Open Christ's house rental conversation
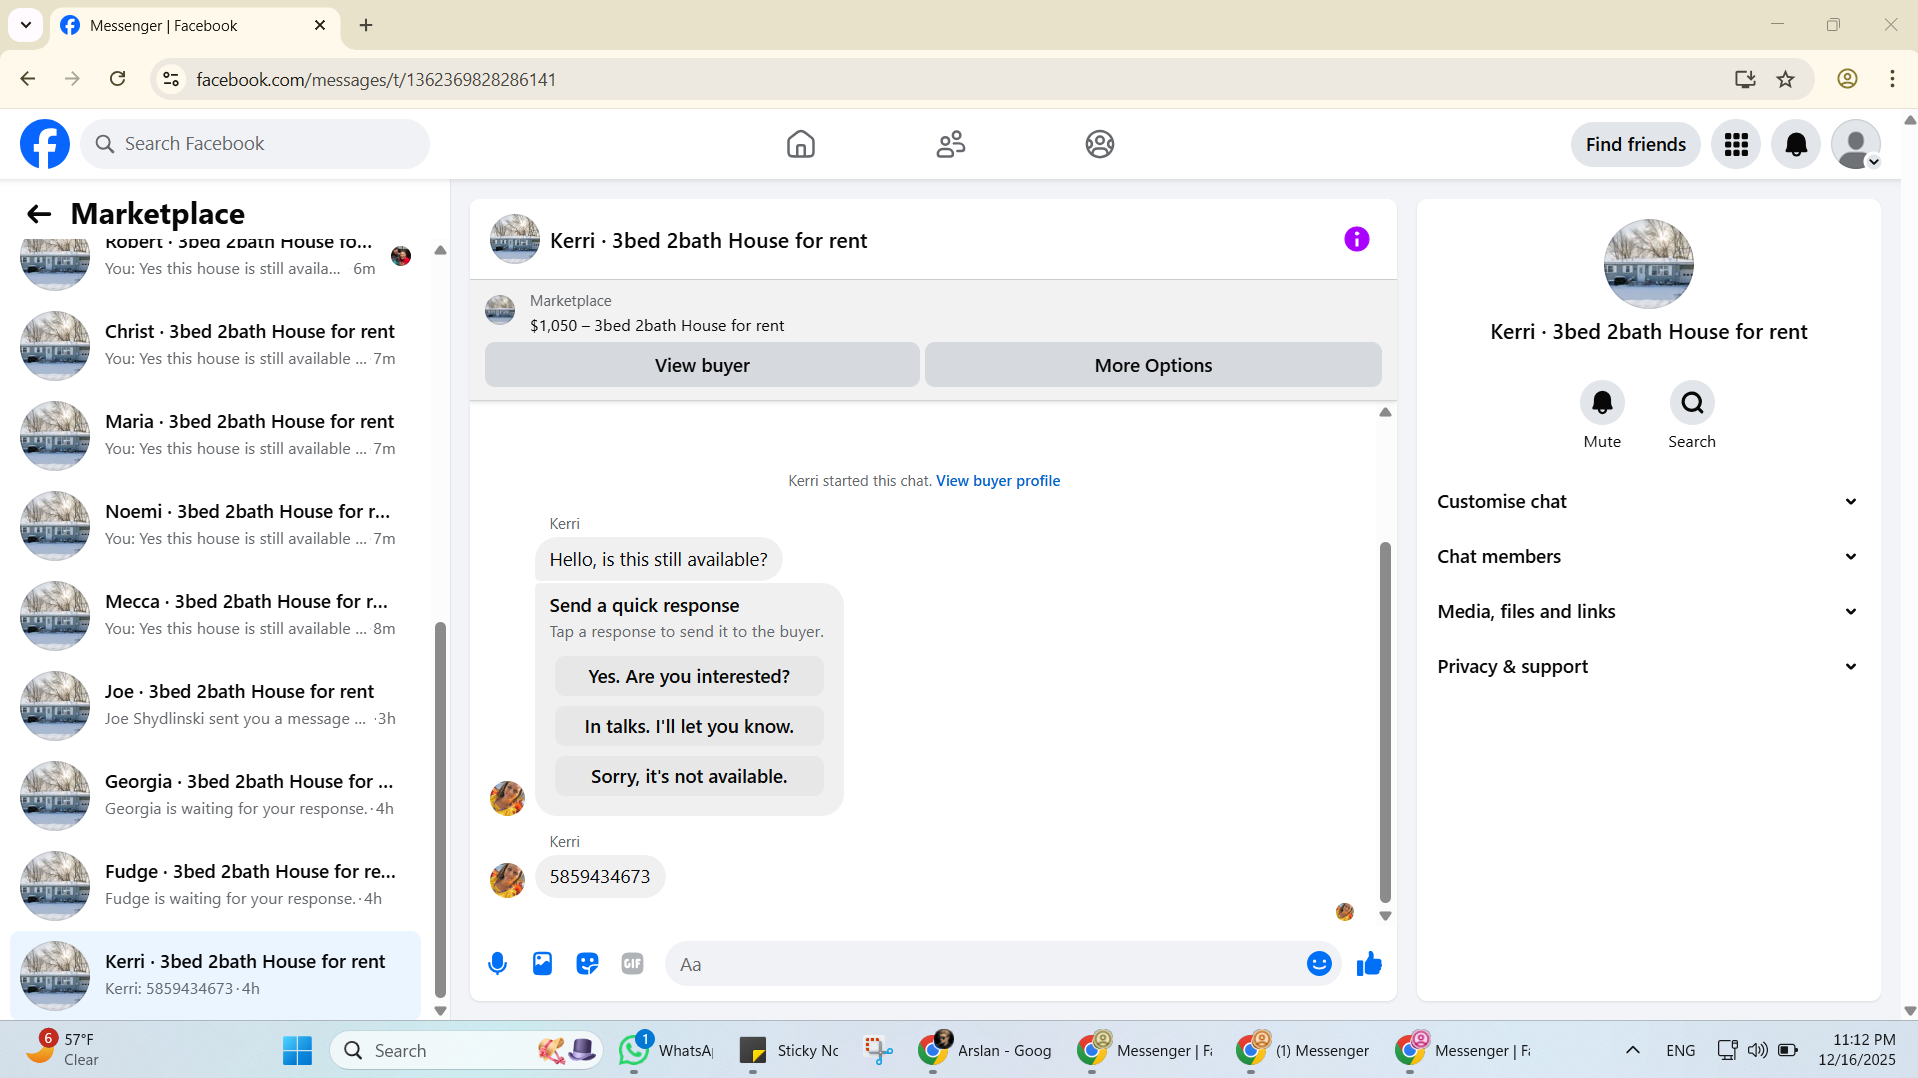1918x1078 pixels. coord(215,346)
